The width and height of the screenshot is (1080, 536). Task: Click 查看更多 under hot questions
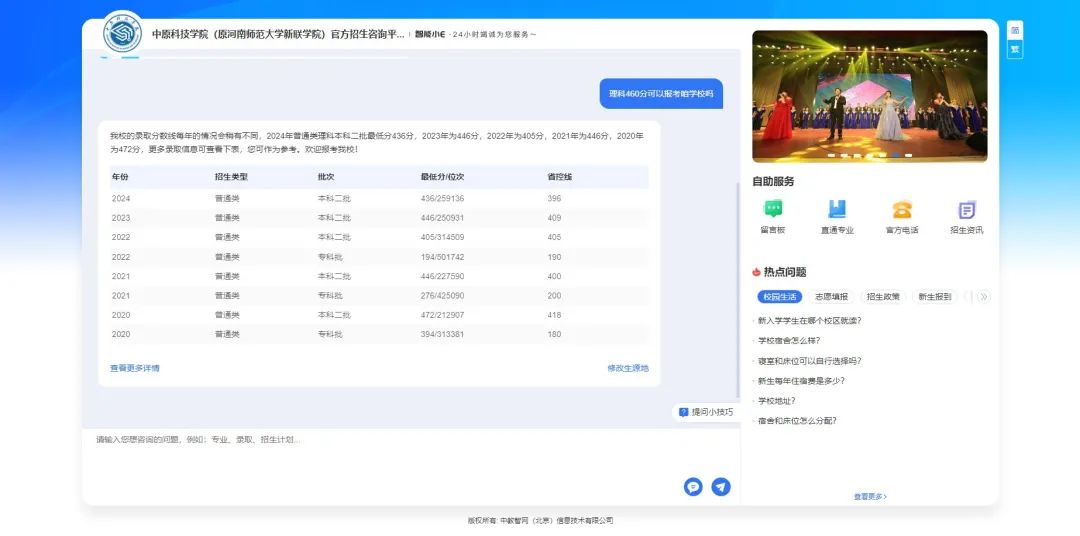tap(870, 496)
